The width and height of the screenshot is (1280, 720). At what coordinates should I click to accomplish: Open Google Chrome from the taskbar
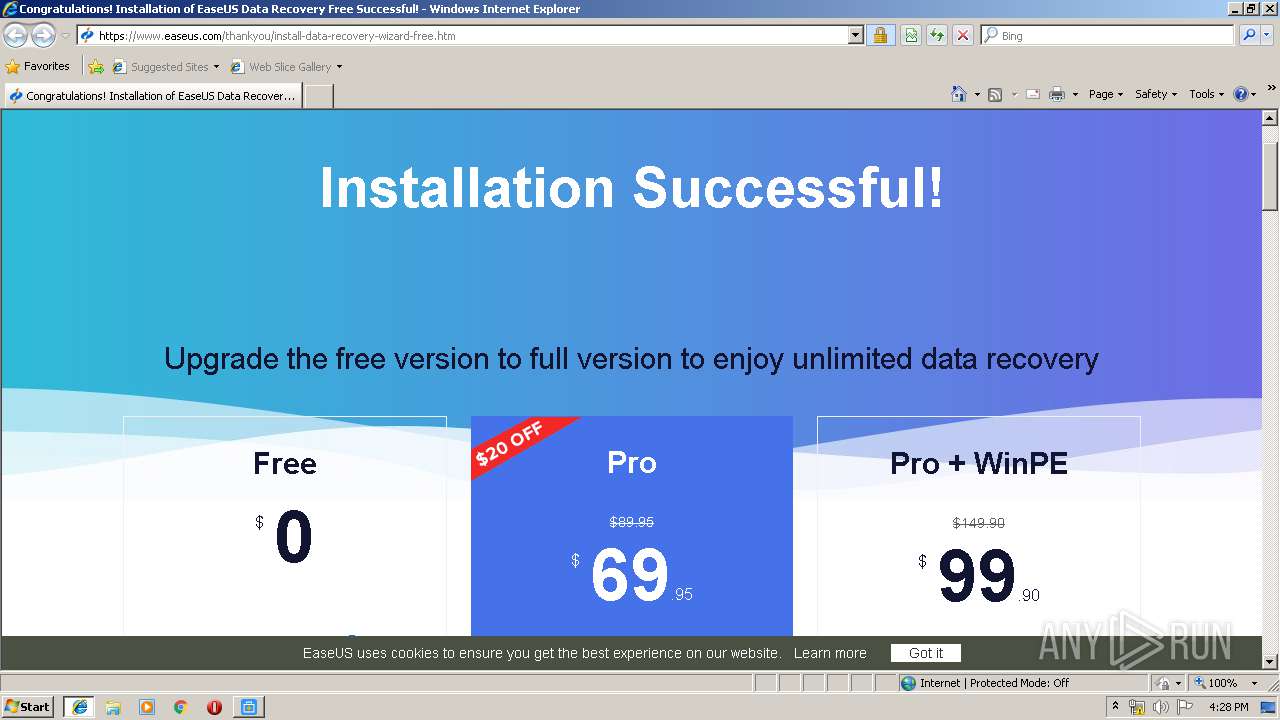(181, 707)
